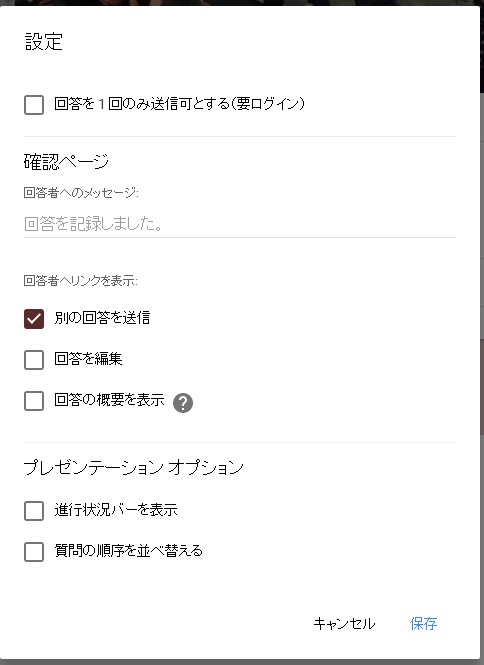Click the 回答を編集 label text
The width and height of the screenshot is (484, 665).
[x=88, y=359]
